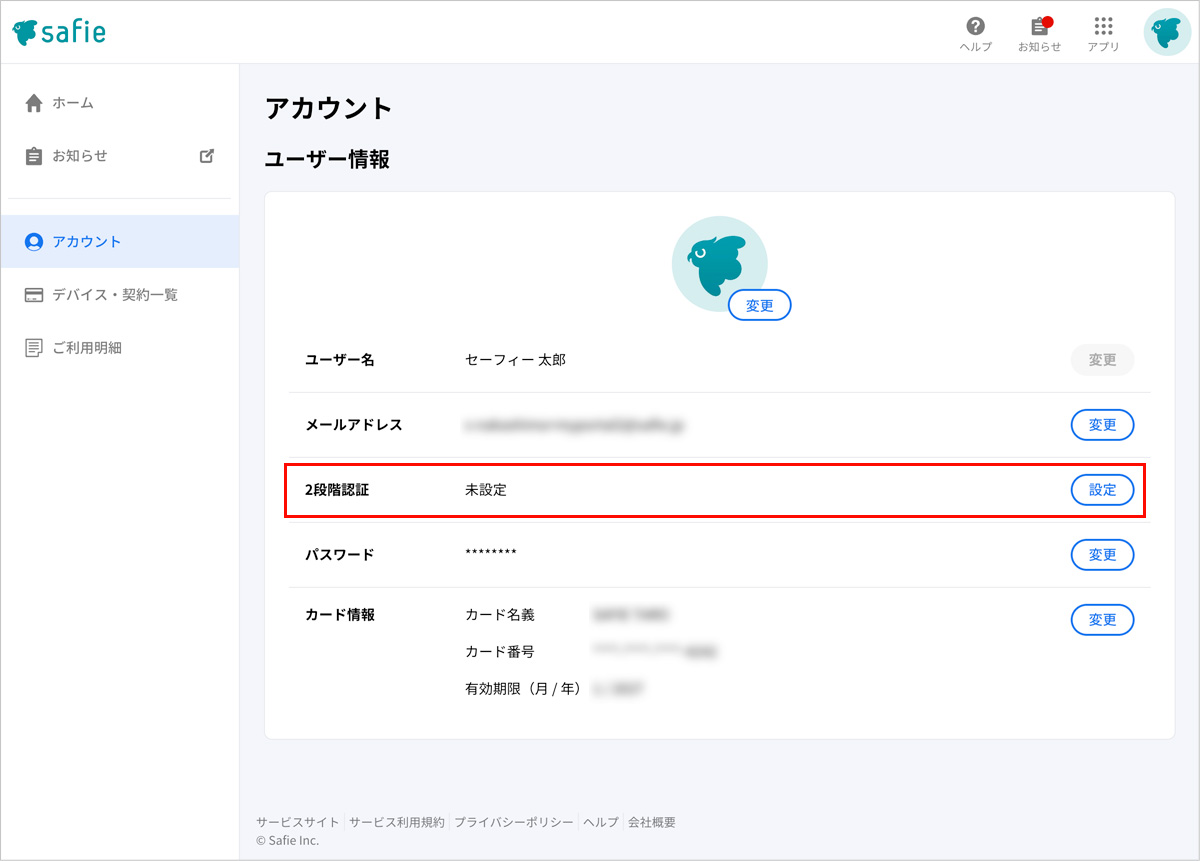Select アカウント in the sidebar
Image resolution: width=1200 pixels, height=861 pixels.
click(87, 242)
